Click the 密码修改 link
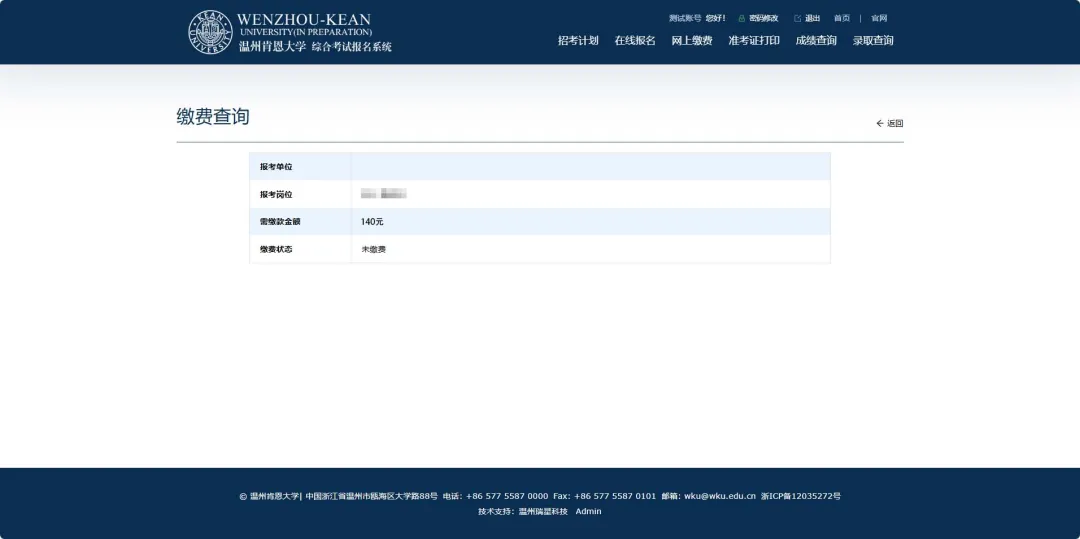This screenshot has width=1080, height=539. [x=764, y=18]
